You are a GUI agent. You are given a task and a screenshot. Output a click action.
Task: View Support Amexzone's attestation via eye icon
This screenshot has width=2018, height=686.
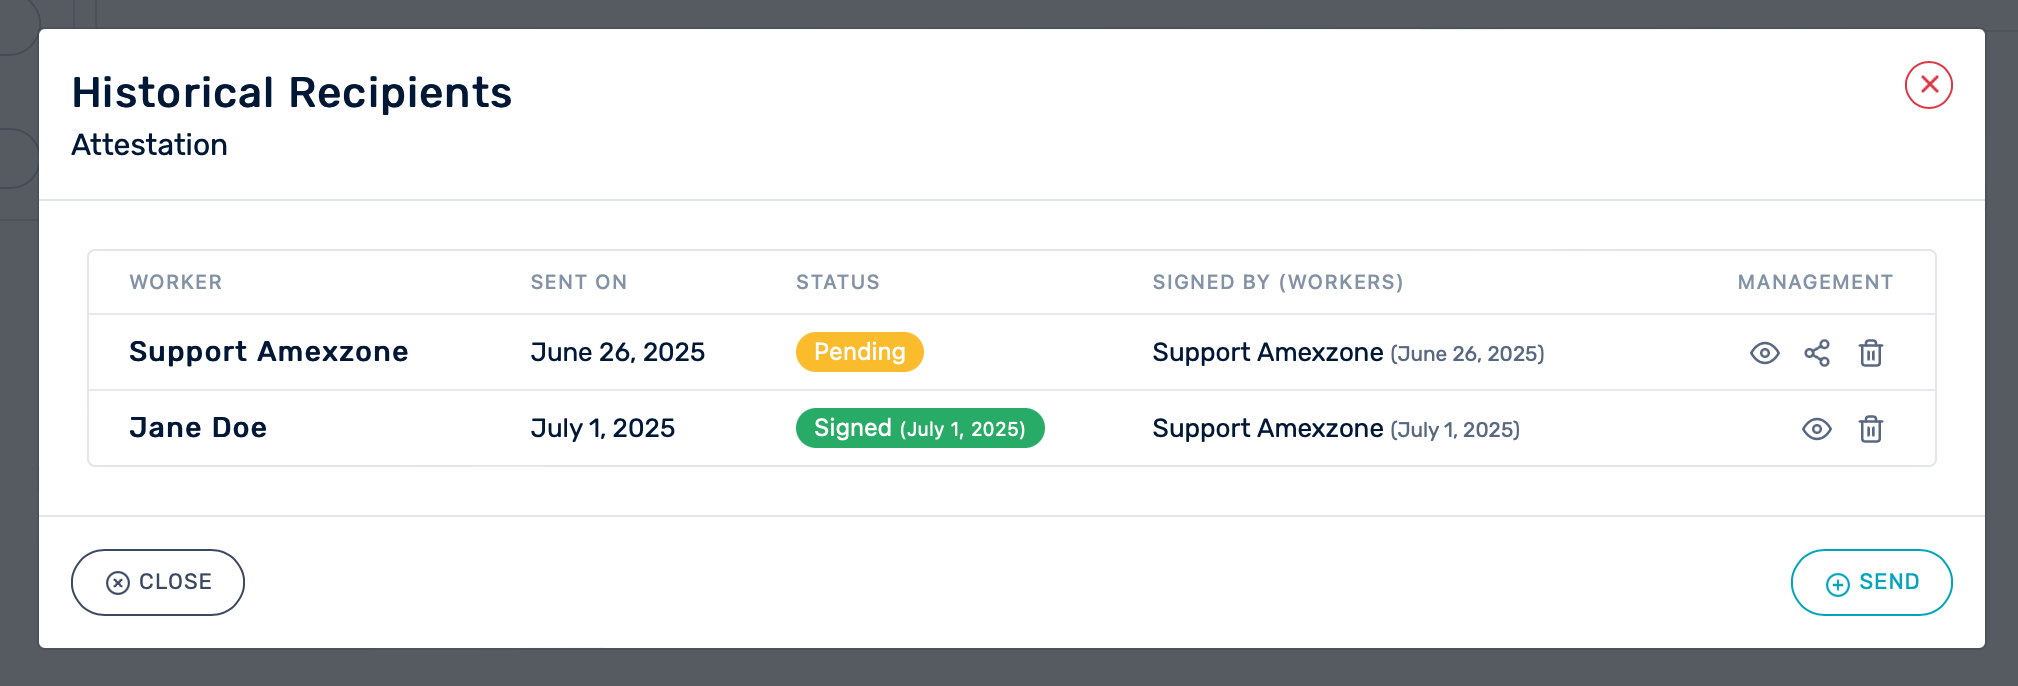1764,353
